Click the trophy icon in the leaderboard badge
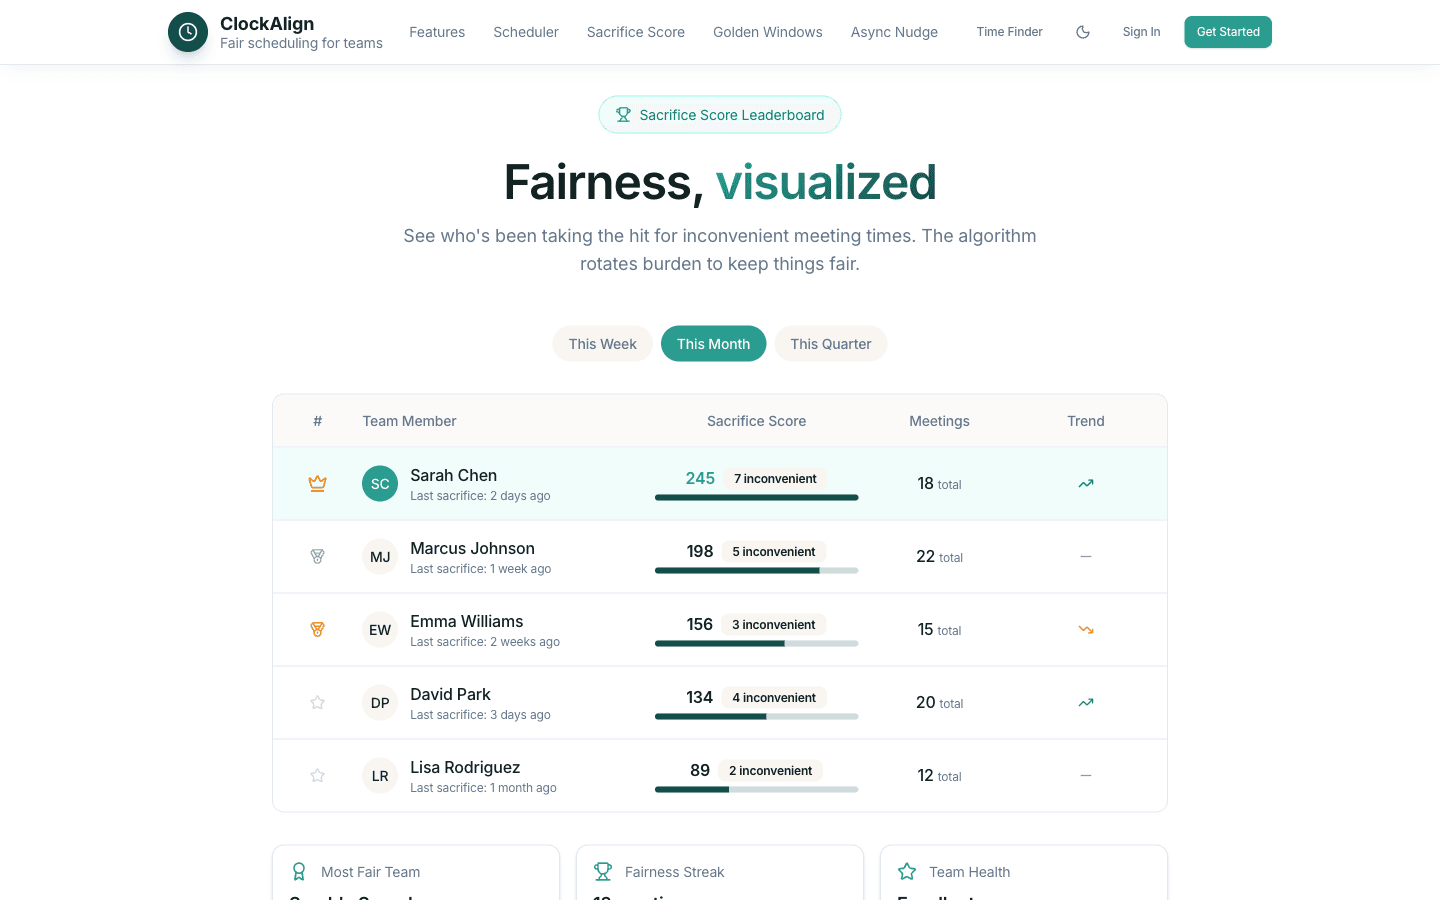The image size is (1440, 900). pyautogui.click(x=623, y=114)
